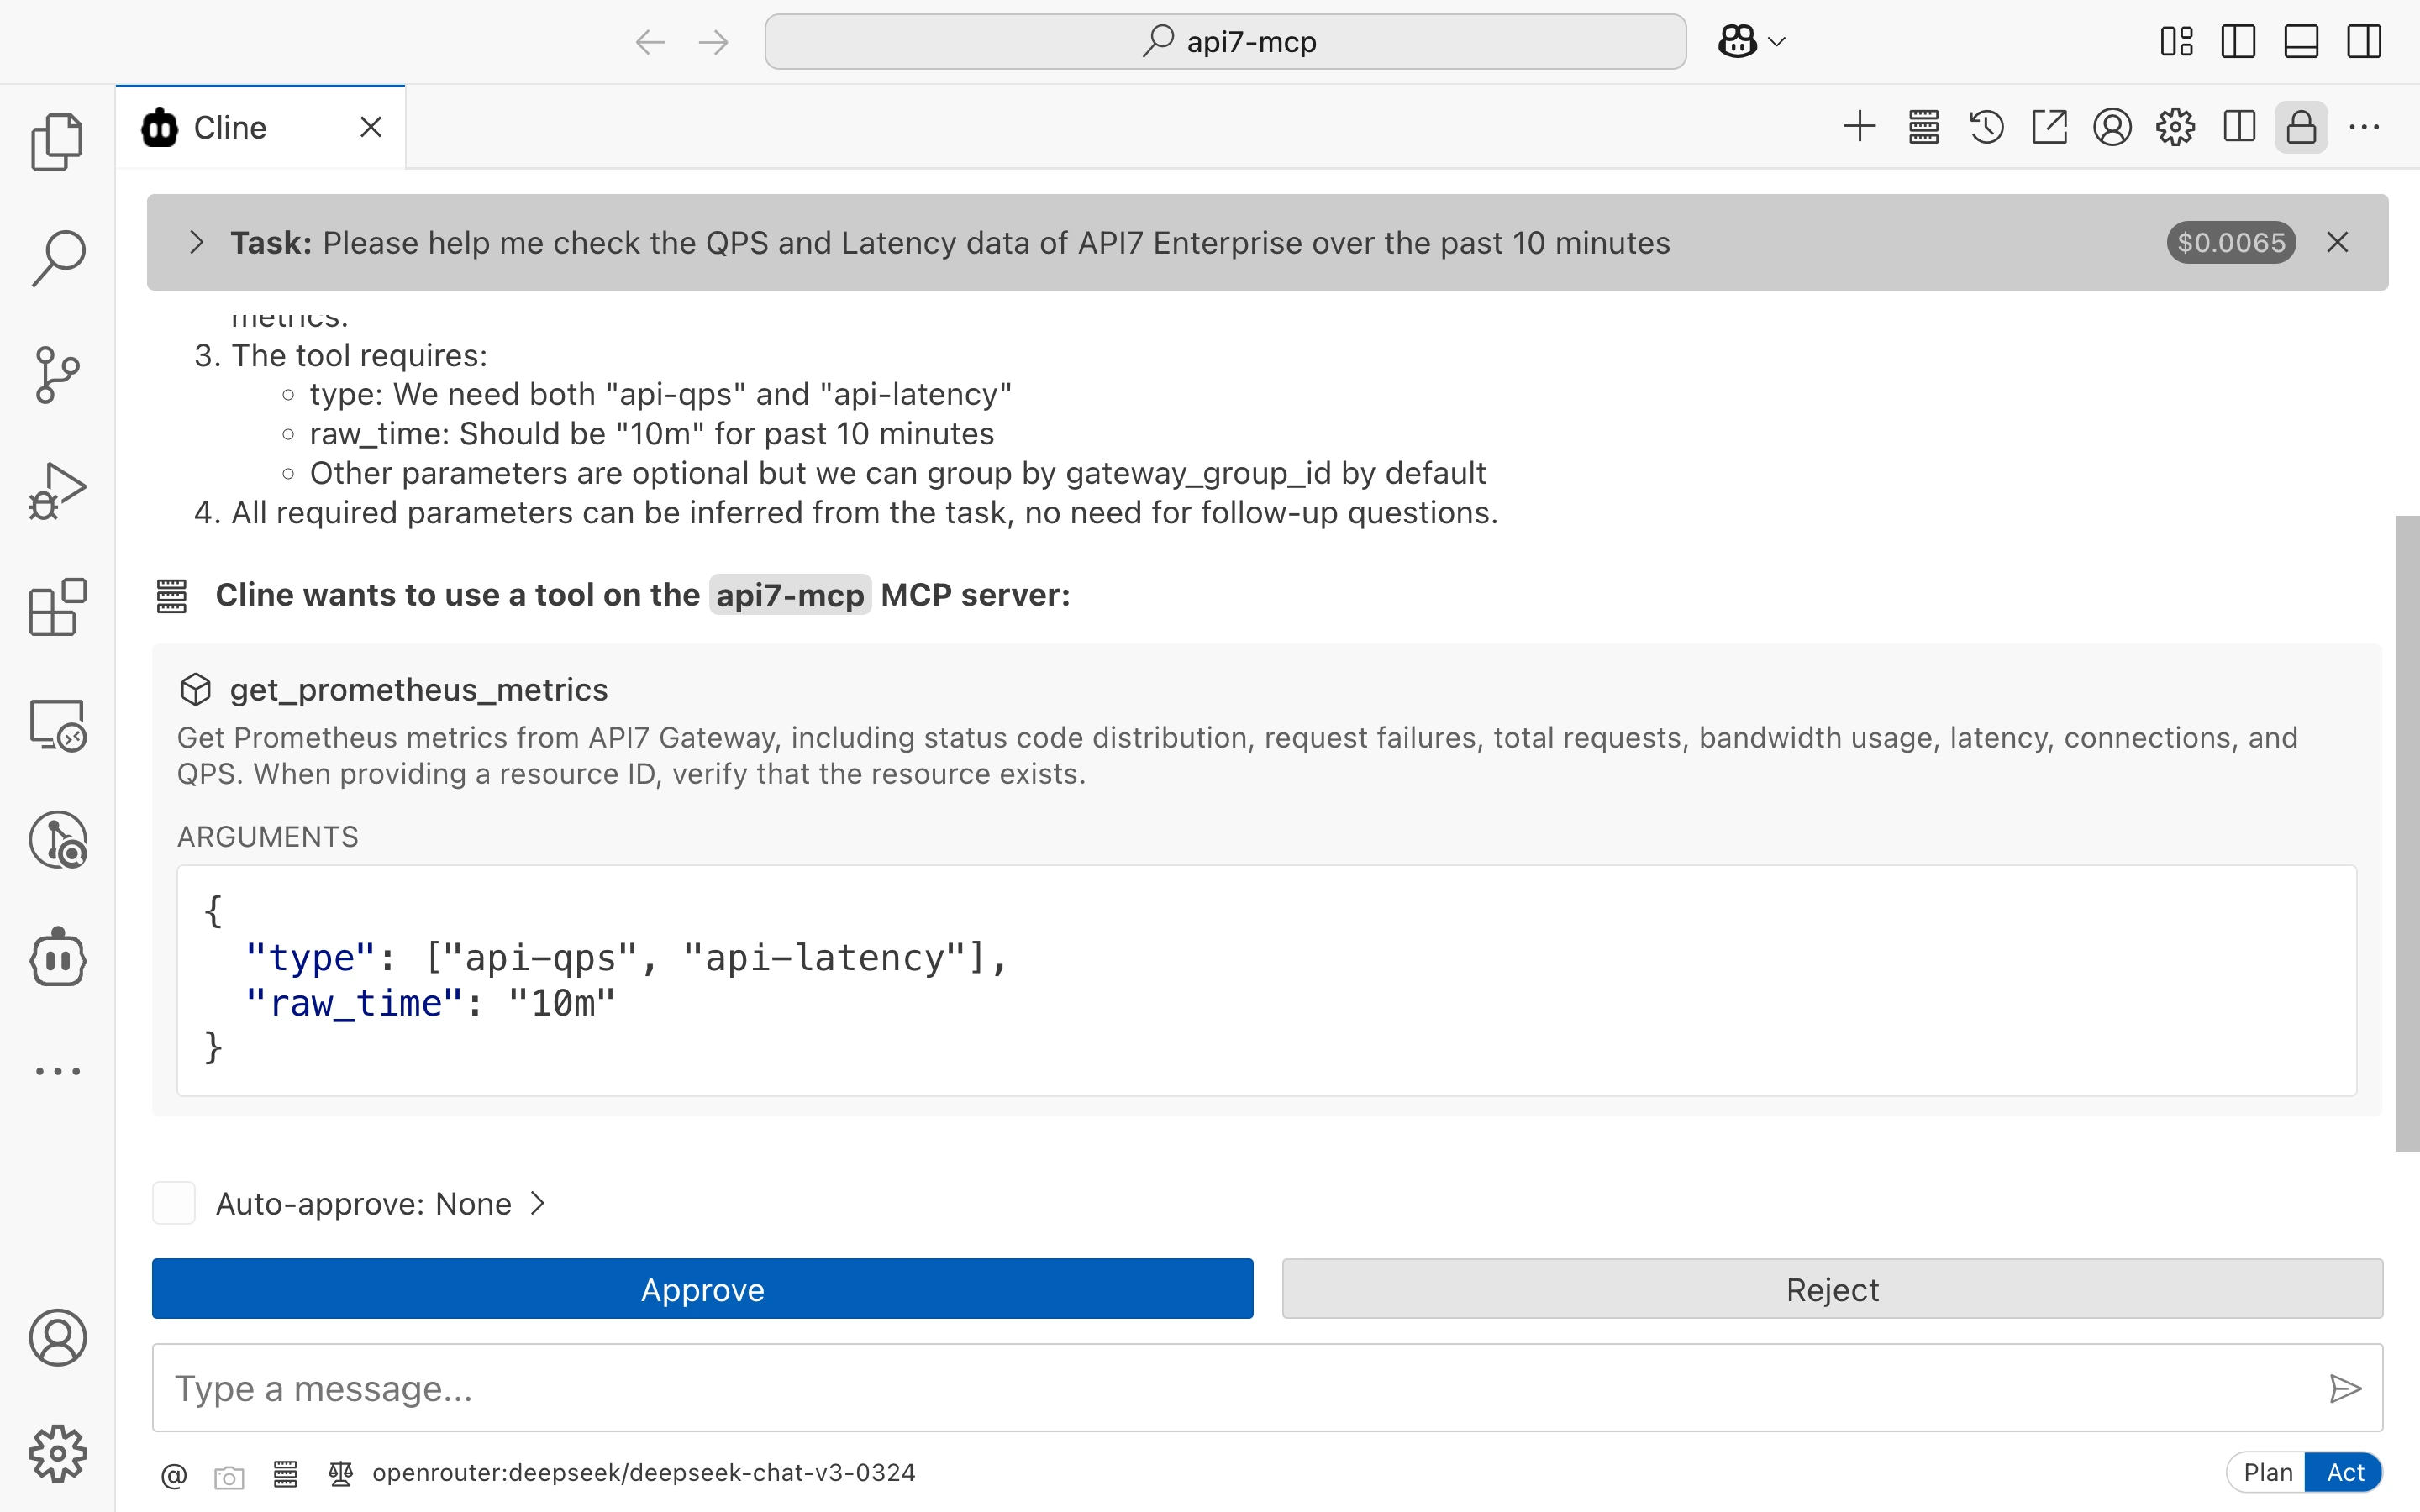Click the api7-mcp command center search box
2420x1512 pixels.
click(1225, 42)
